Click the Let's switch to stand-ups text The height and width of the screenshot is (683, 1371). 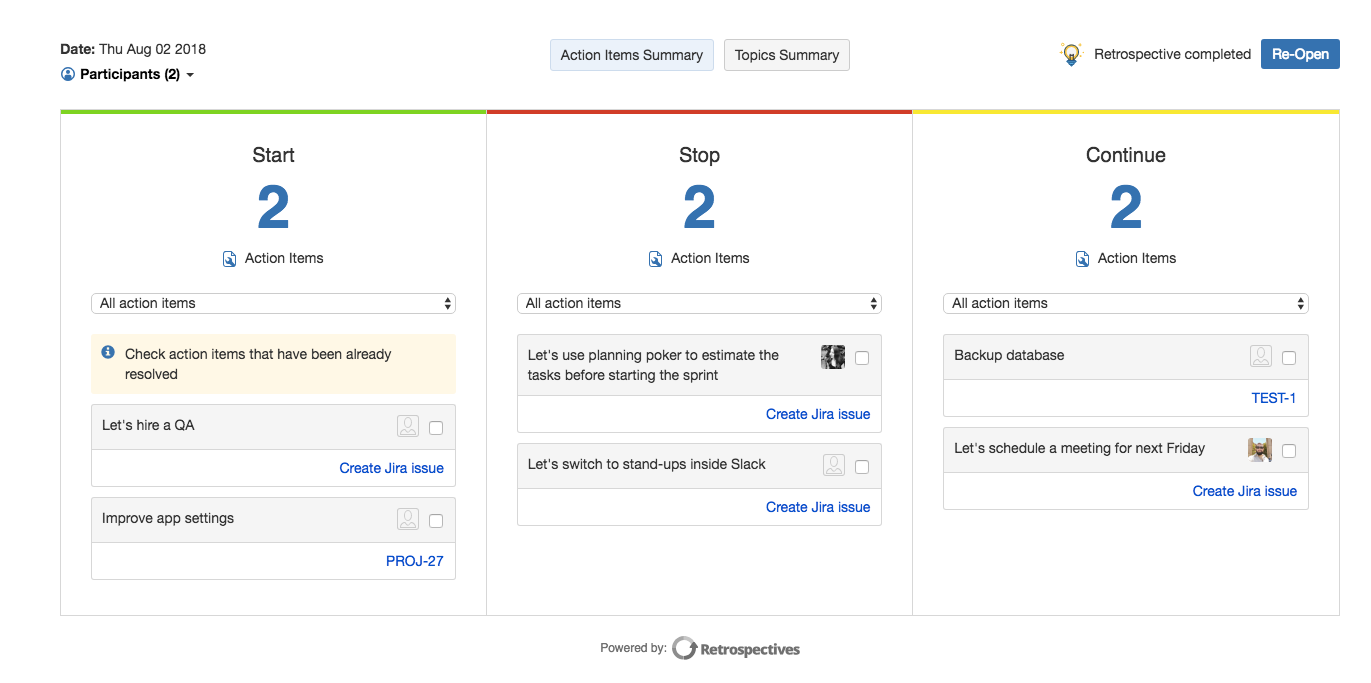coord(647,464)
